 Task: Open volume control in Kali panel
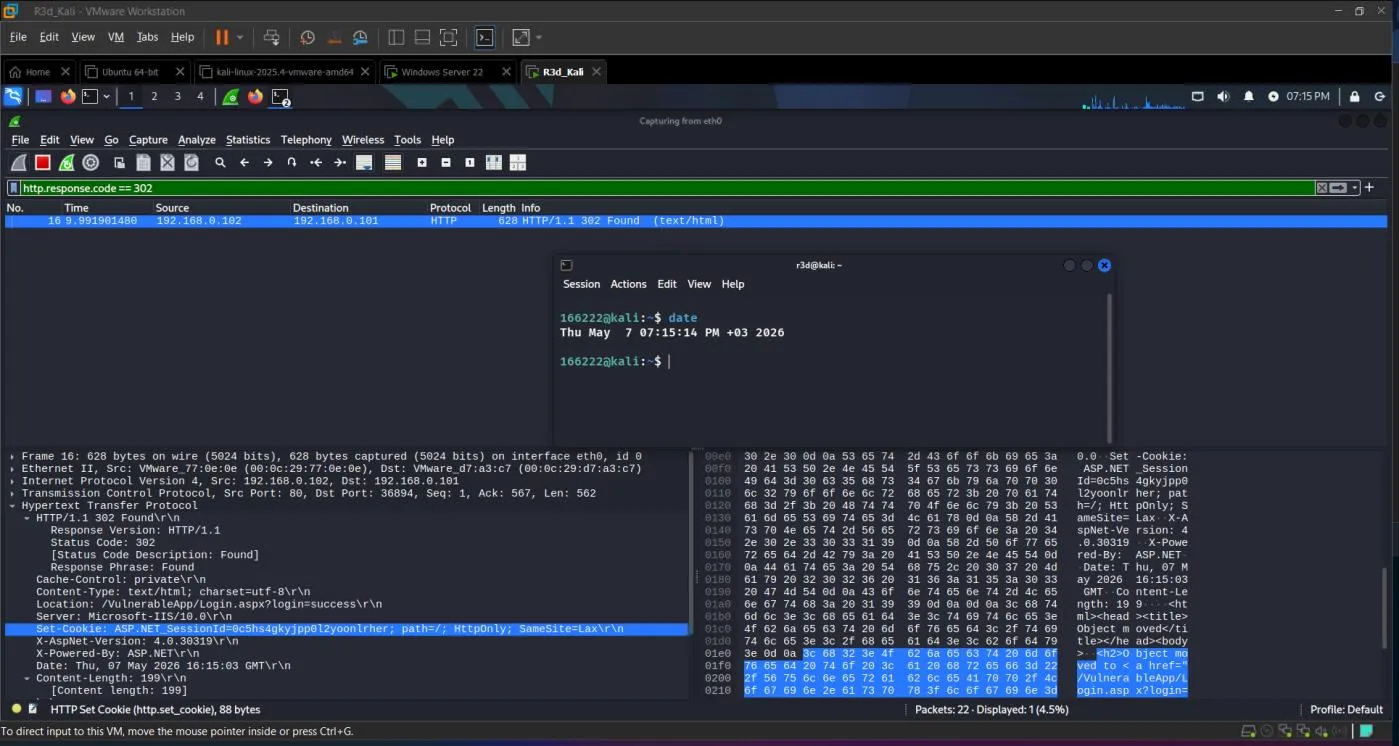click(x=1223, y=96)
